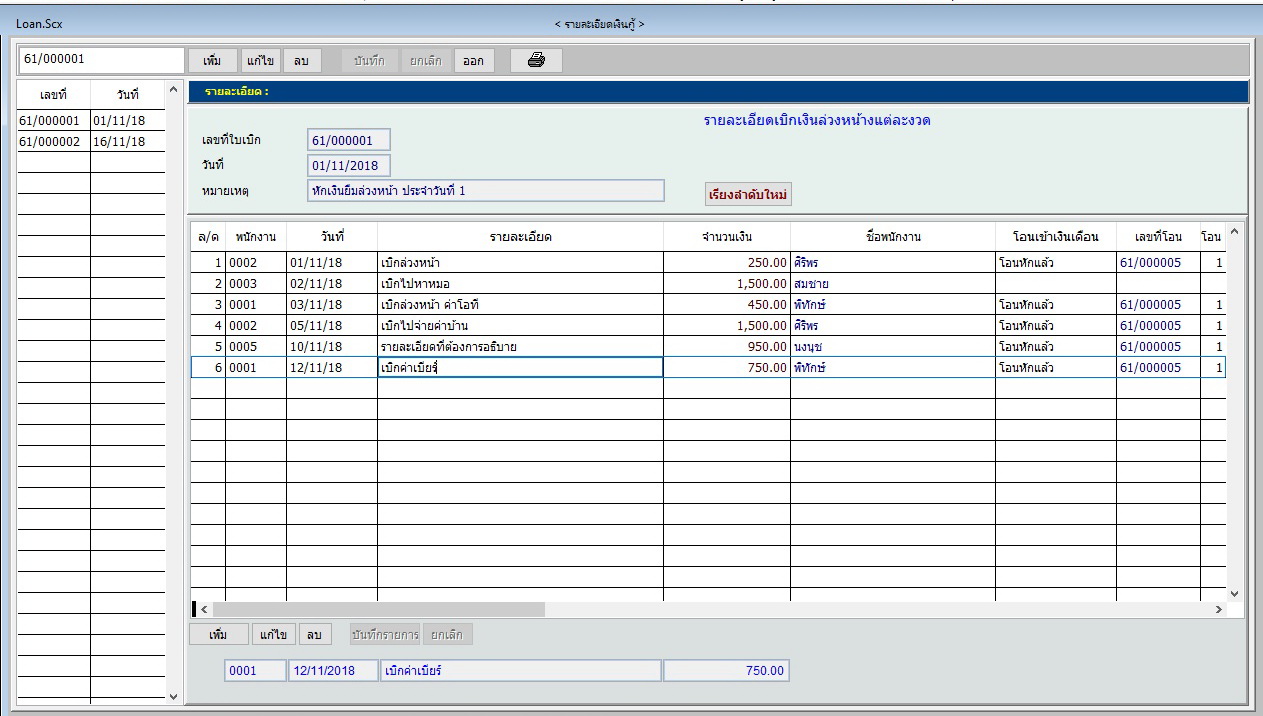This screenshot has height=716, width=1263.
Task: Click top toolbar เพิ่ม (add) button
Action: pyautogui.click(x=212, y=61)
